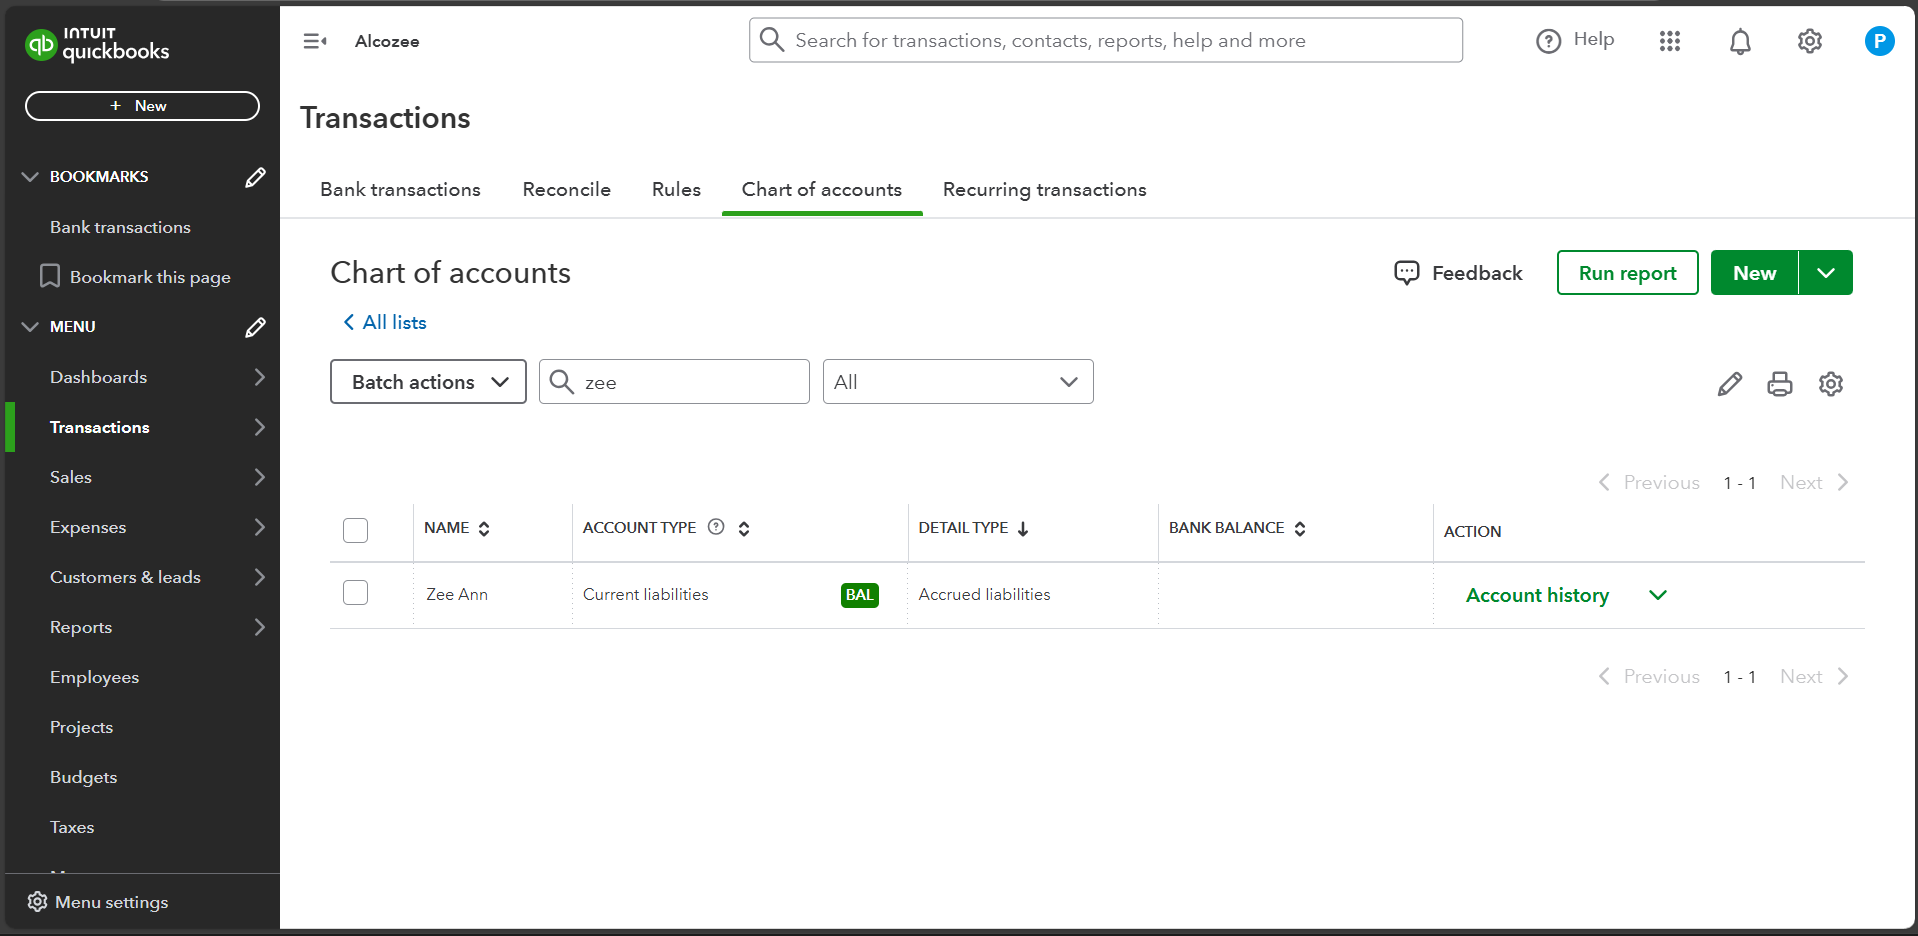
Task: Open the apps grid icon
Action: pos(1669,41)
